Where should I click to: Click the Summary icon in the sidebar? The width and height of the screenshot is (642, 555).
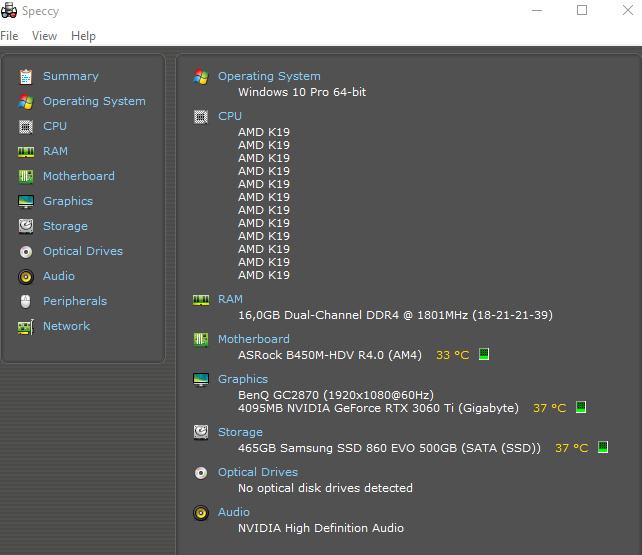tap(25, 76)
